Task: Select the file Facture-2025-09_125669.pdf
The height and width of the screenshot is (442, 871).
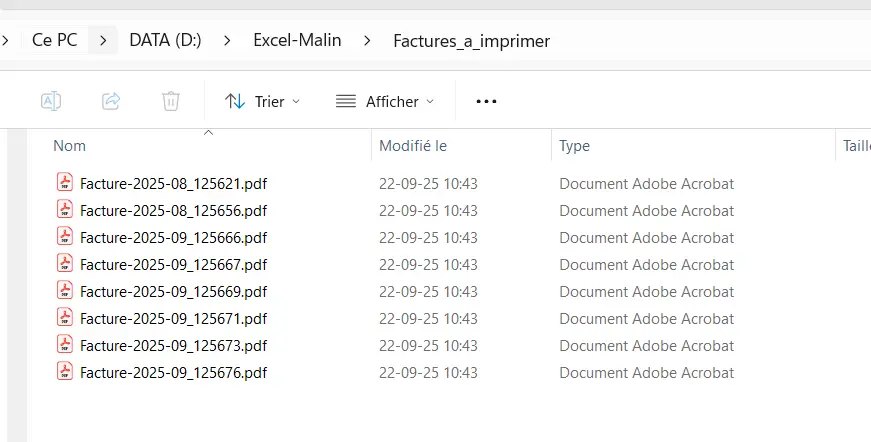Action: pyautogui.click(x=173, y=292)
